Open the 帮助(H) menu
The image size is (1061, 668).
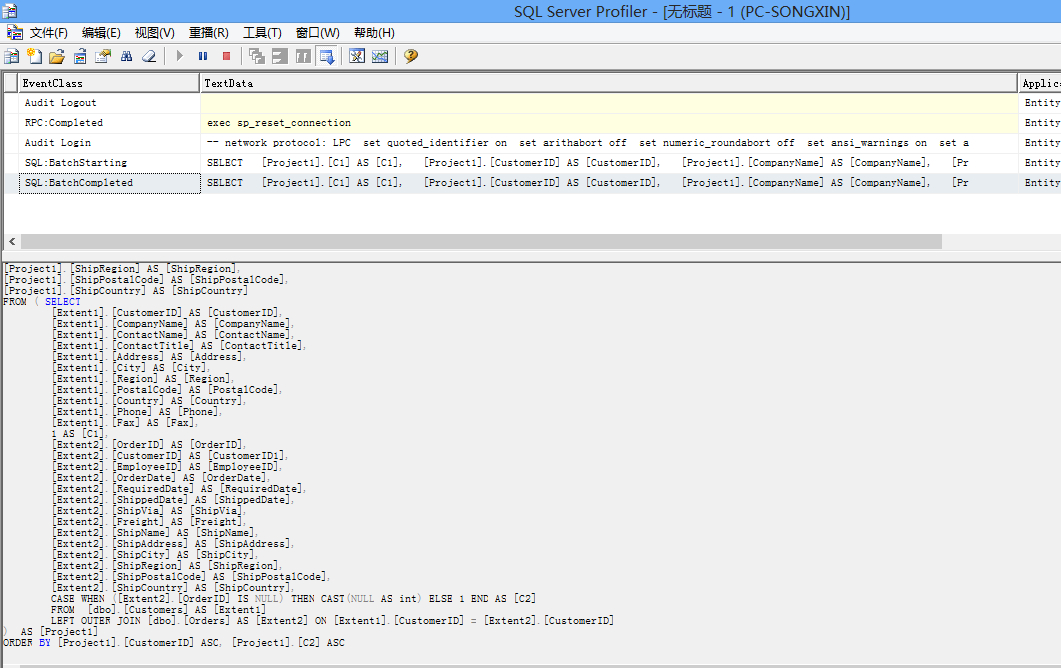pyautogui.click(x=374, y=32)
